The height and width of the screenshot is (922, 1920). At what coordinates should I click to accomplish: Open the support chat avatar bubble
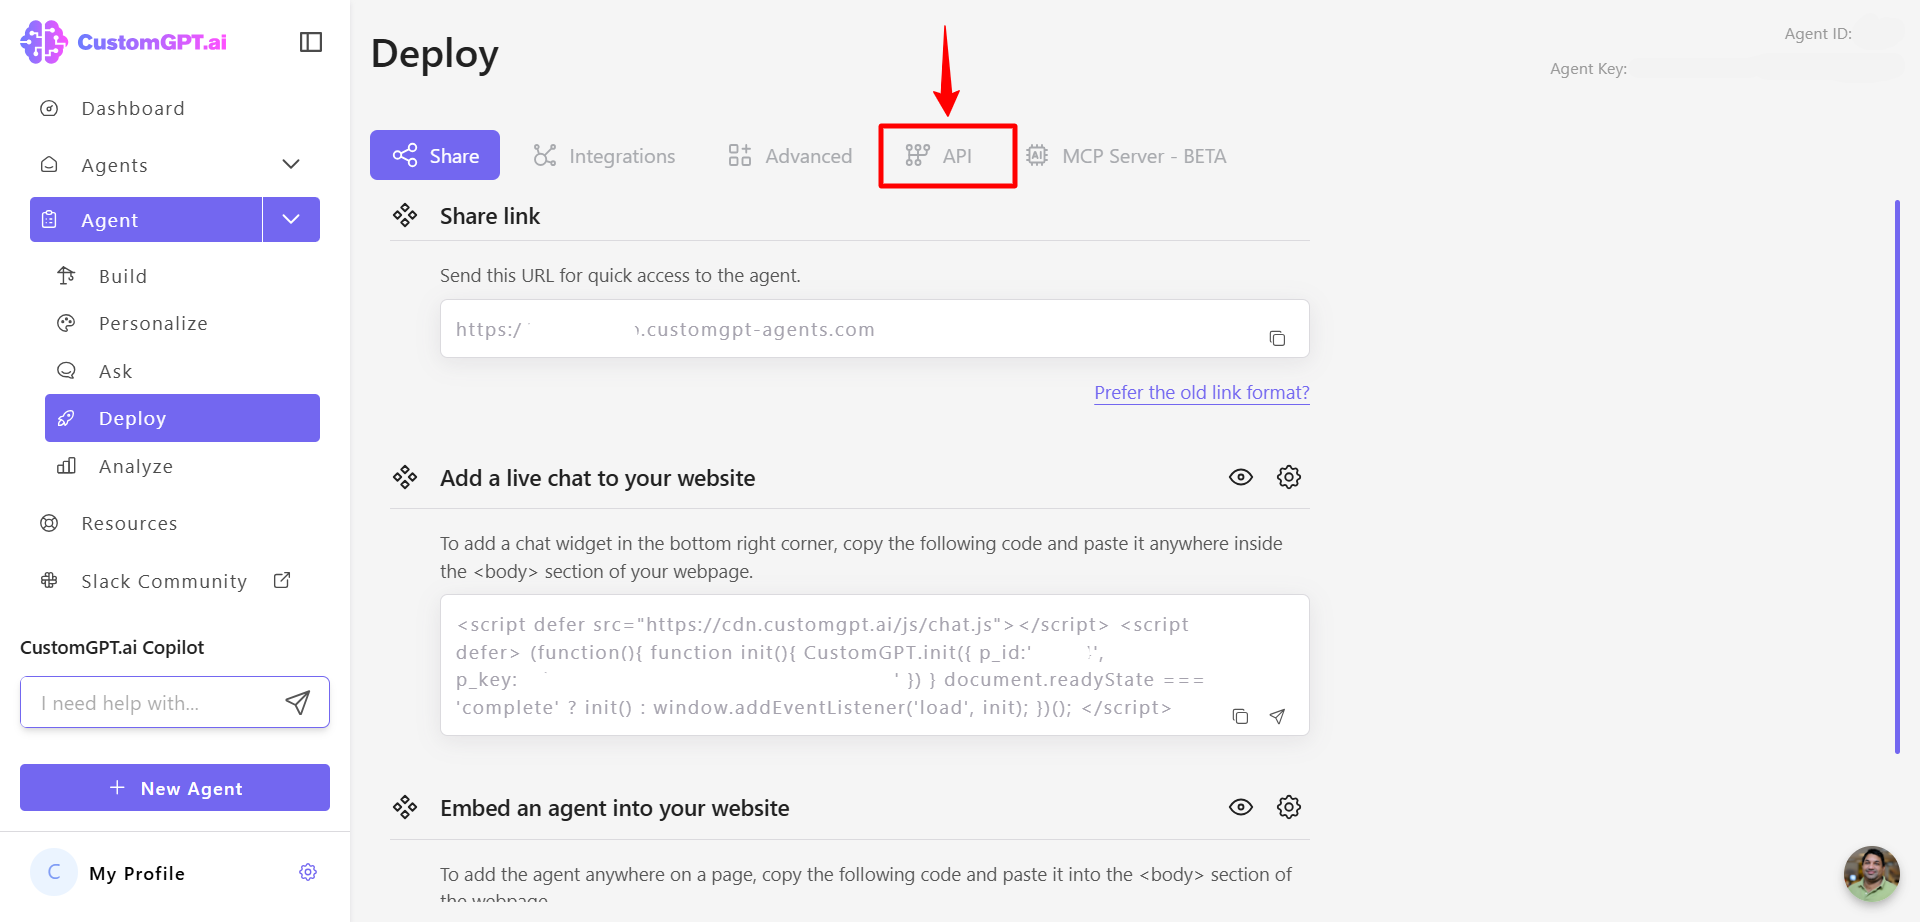[x=1872, y=873]
